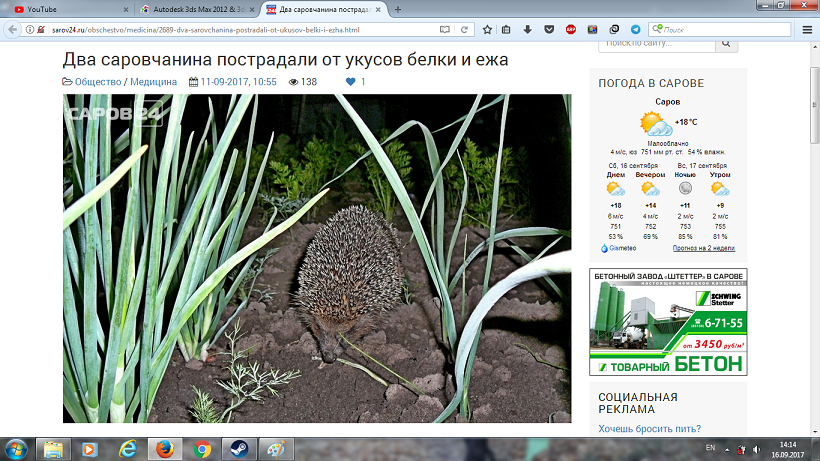Open Adblock Plus ABP icon
This screenshot has height=461, width=820.
pyautogui.click(x=571, y=30)
